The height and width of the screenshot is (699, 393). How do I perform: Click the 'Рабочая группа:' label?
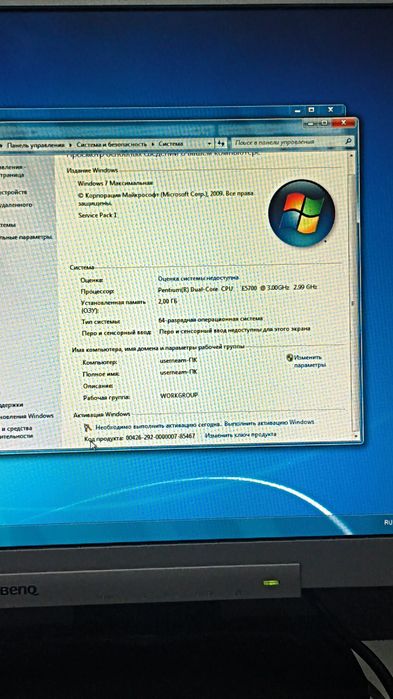click(x=106, y=397)
